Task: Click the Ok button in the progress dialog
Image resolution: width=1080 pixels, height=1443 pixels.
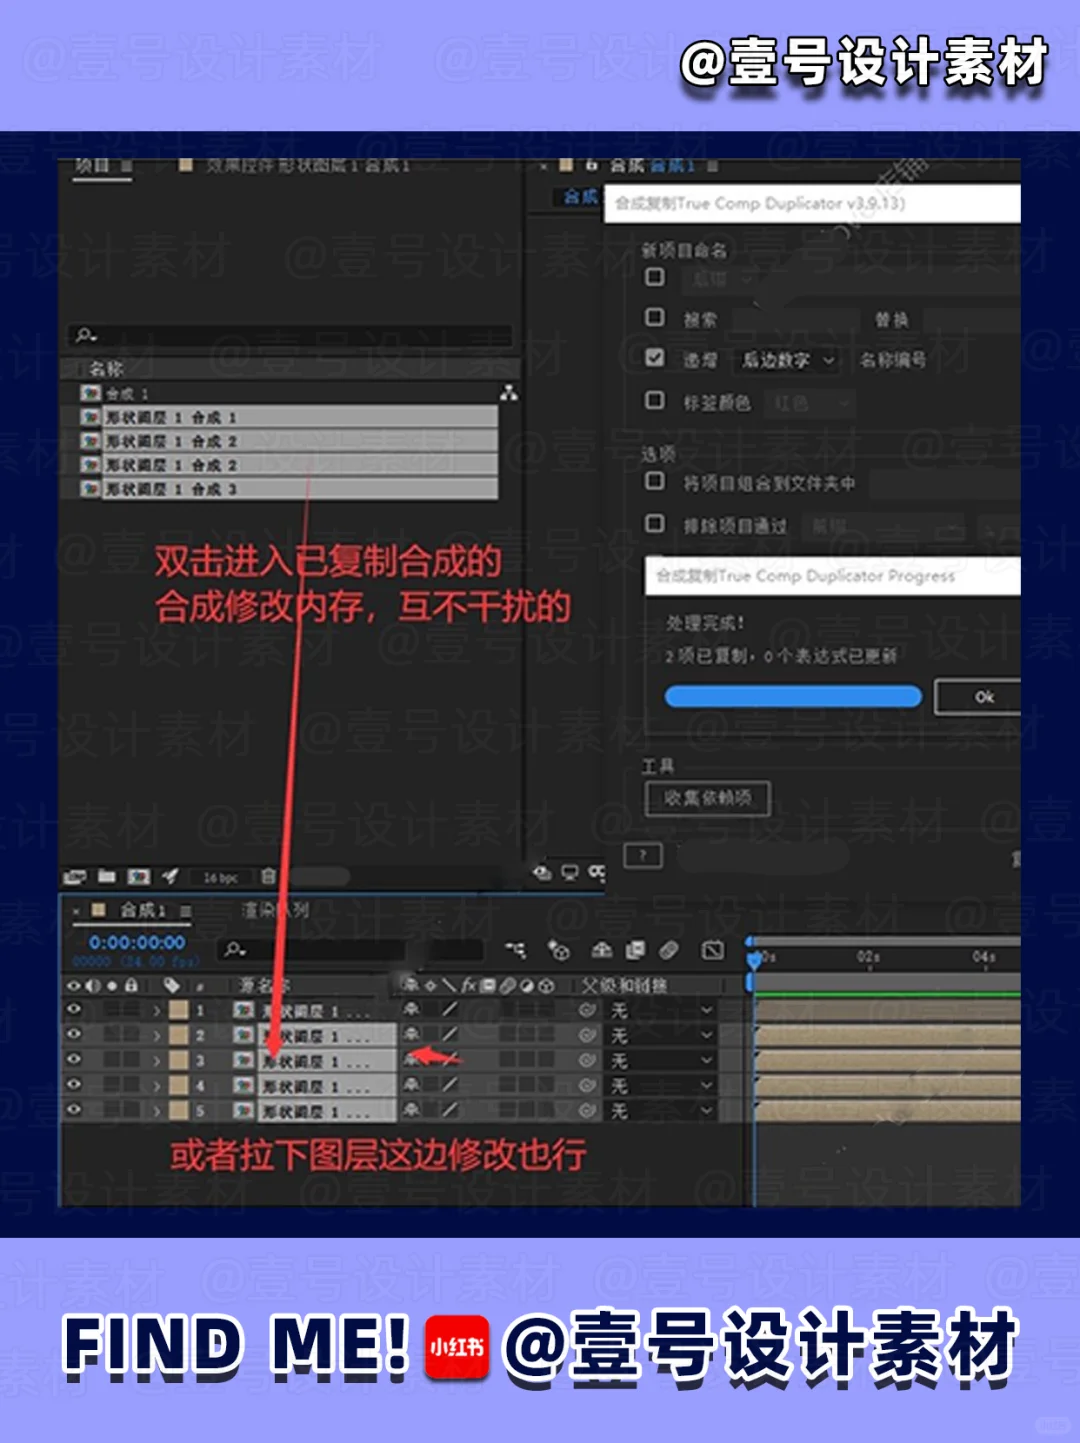Action: tap(983, 697)
